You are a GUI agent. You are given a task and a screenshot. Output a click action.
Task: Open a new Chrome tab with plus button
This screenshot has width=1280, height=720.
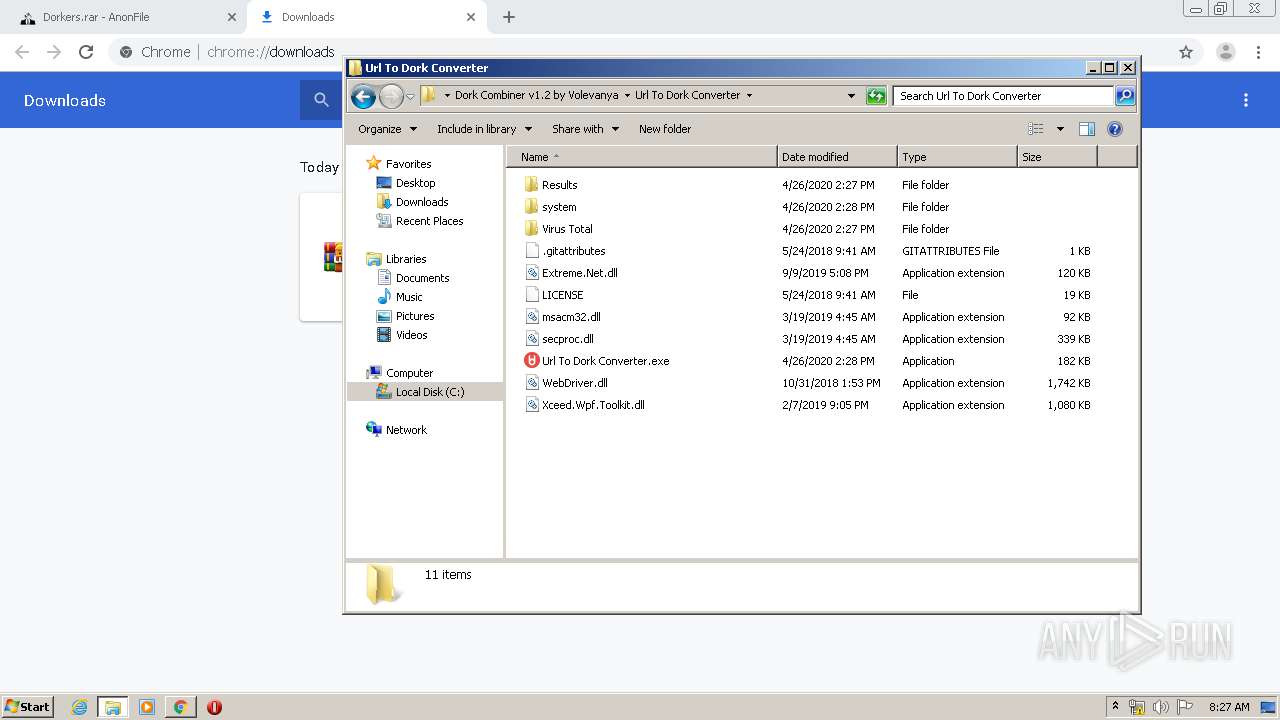coord(509,17)
